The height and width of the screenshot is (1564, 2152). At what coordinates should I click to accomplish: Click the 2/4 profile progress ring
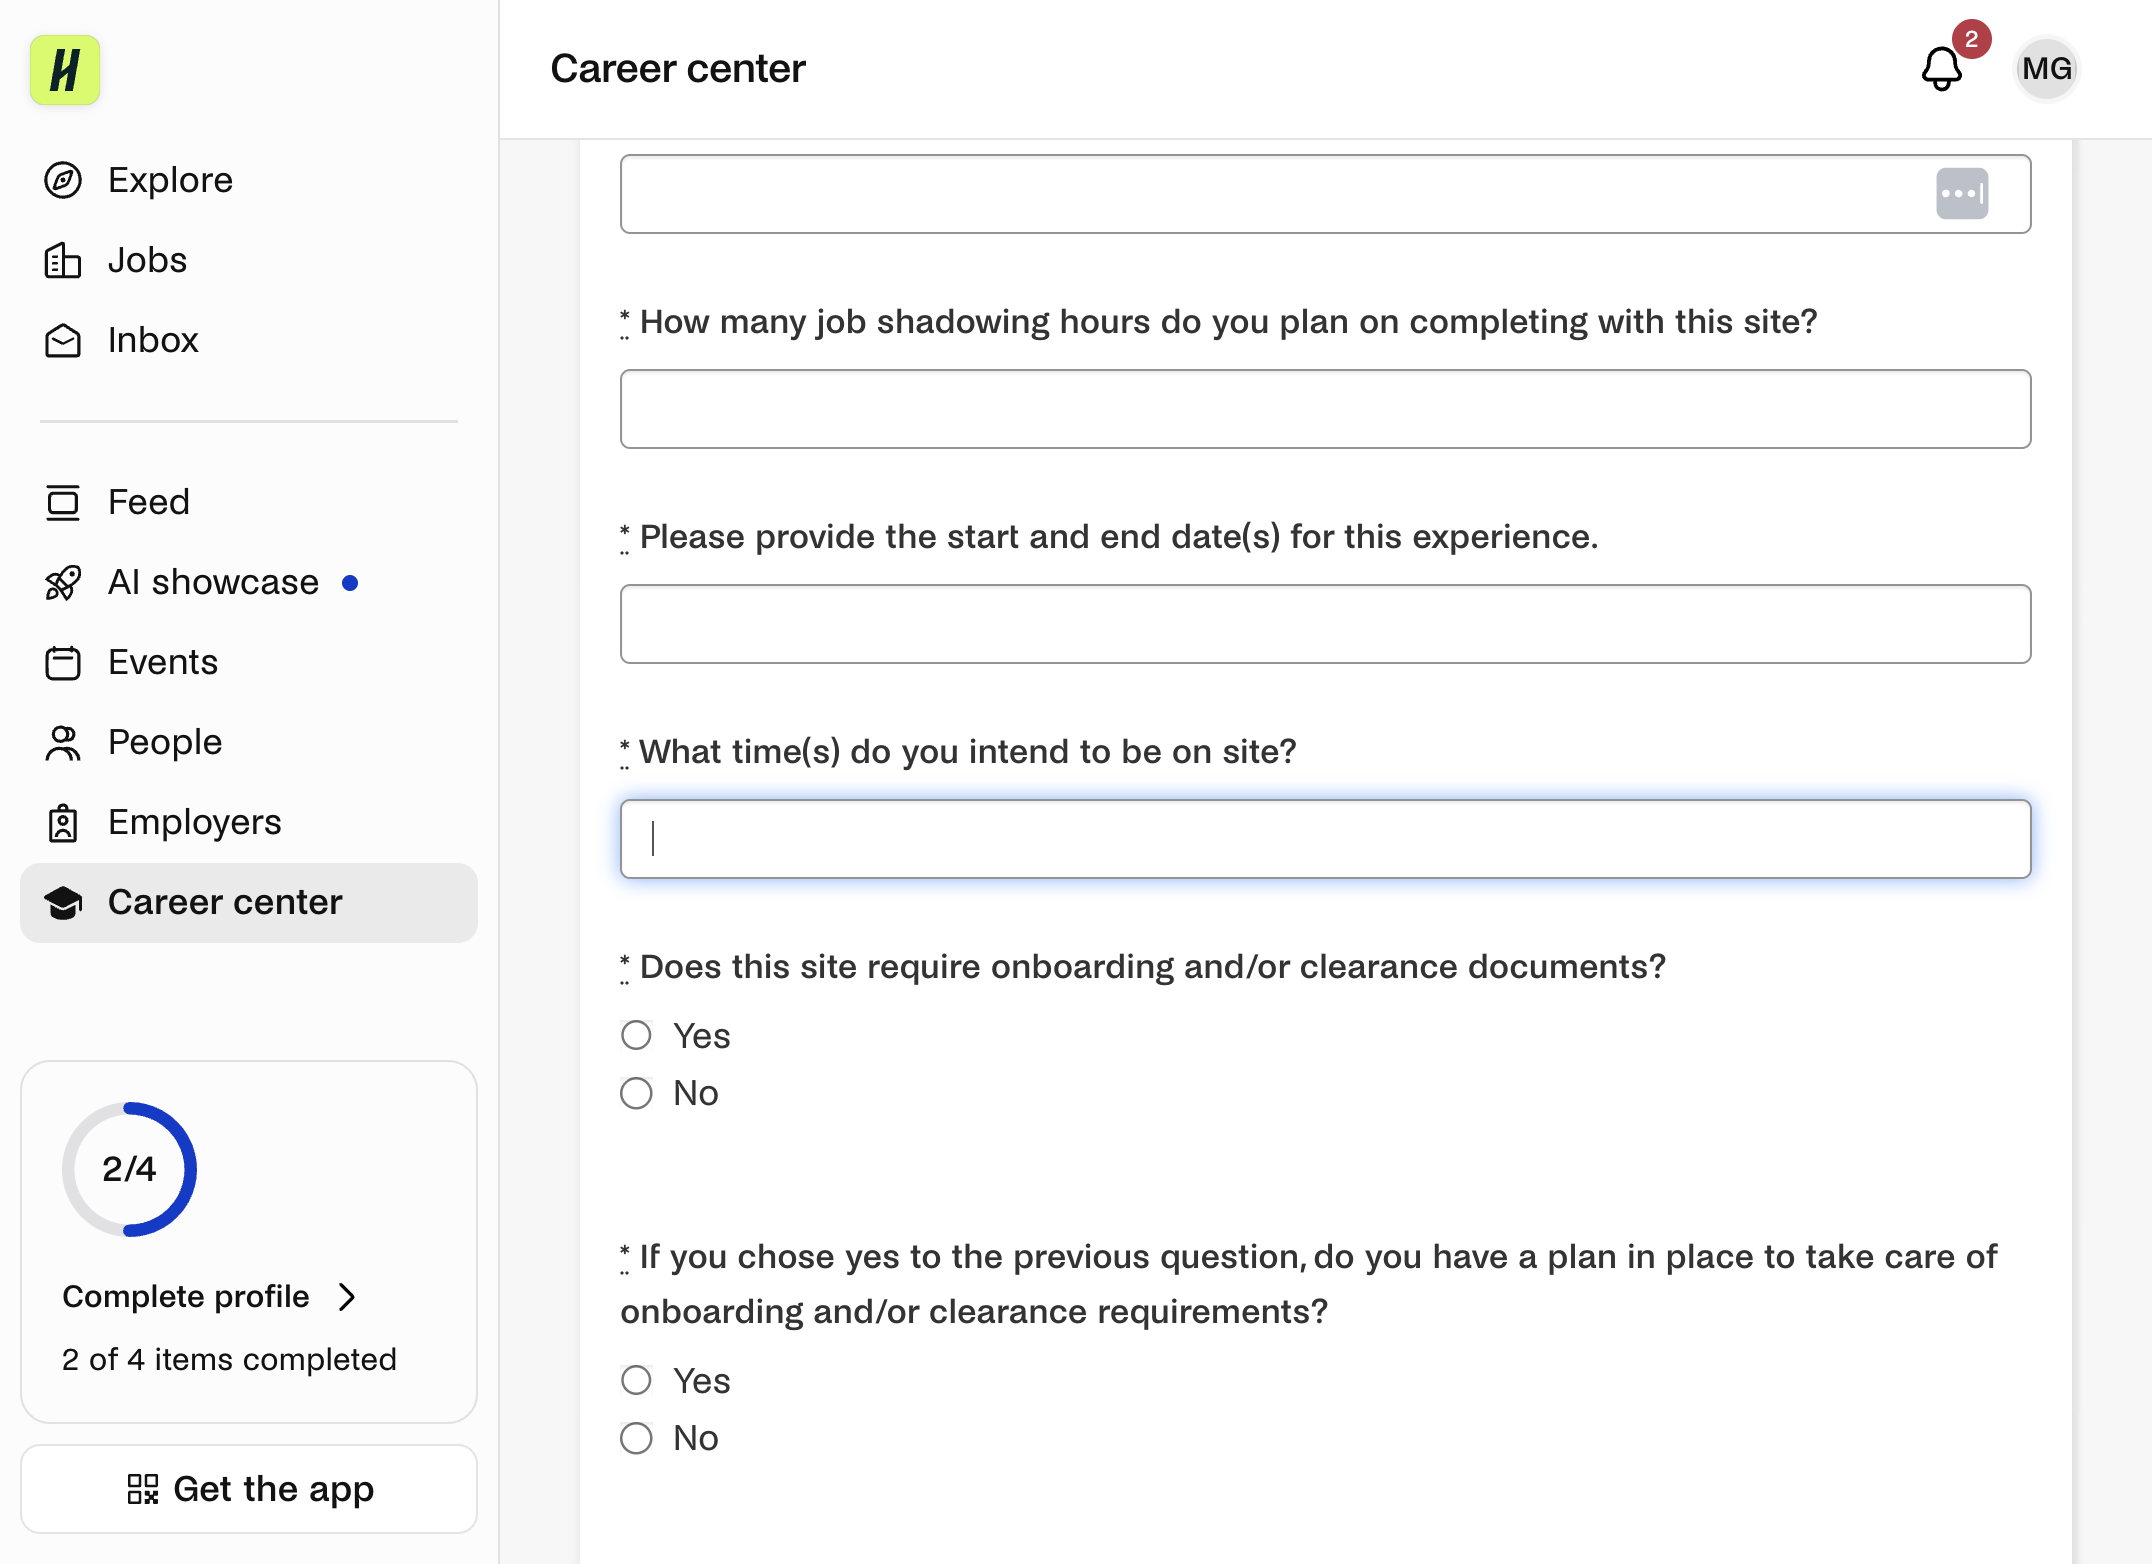click(x=129, y=1169)
